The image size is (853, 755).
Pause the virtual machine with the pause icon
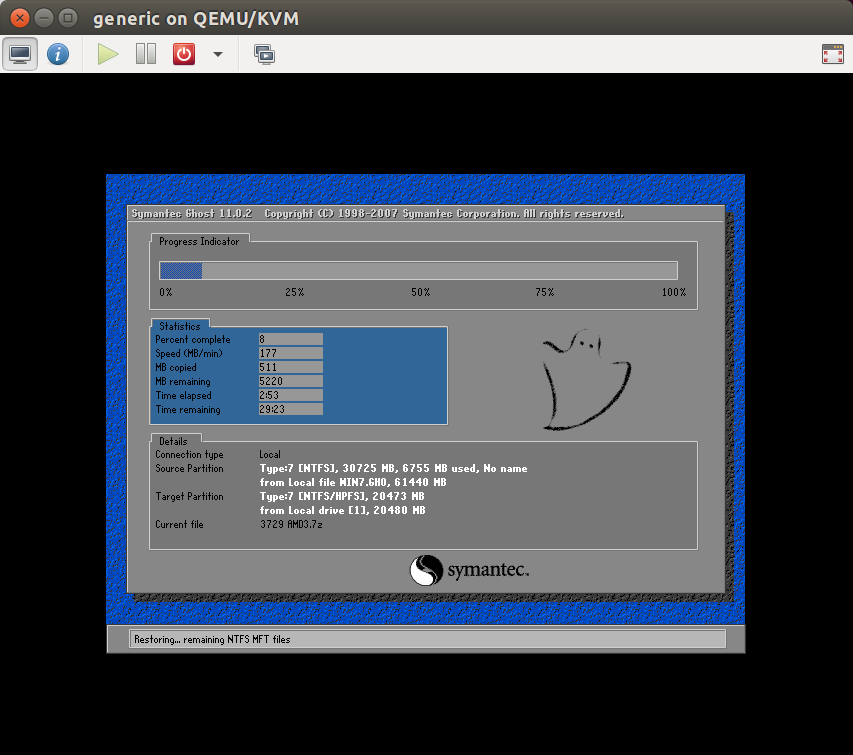coord(145,54)
